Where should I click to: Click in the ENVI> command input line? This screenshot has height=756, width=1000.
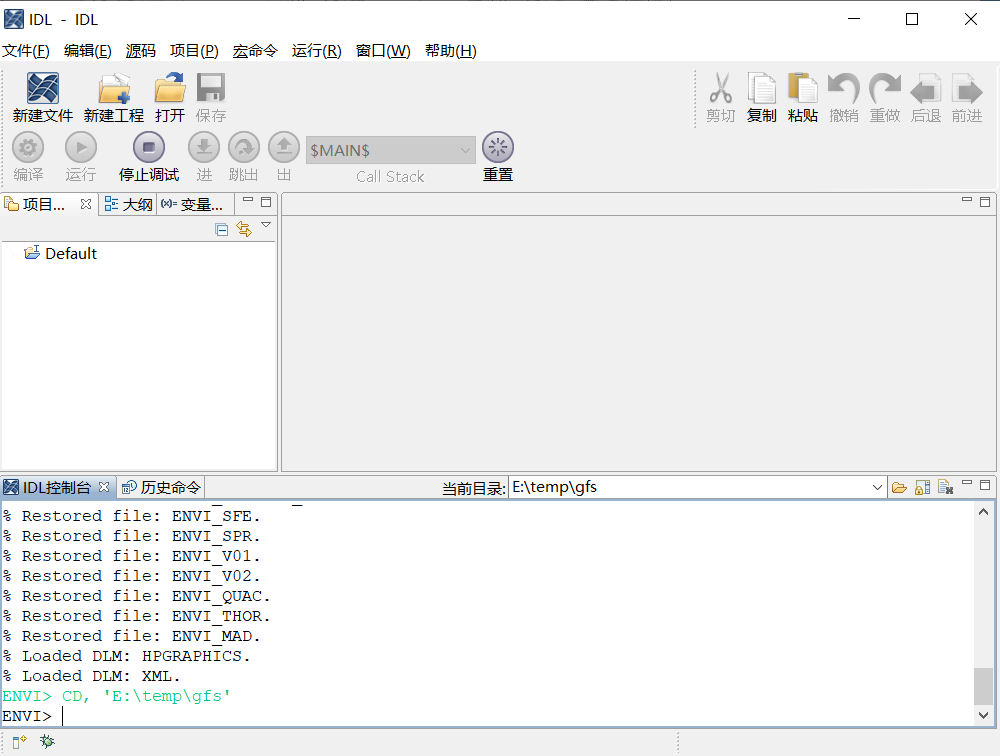(488, 716)
